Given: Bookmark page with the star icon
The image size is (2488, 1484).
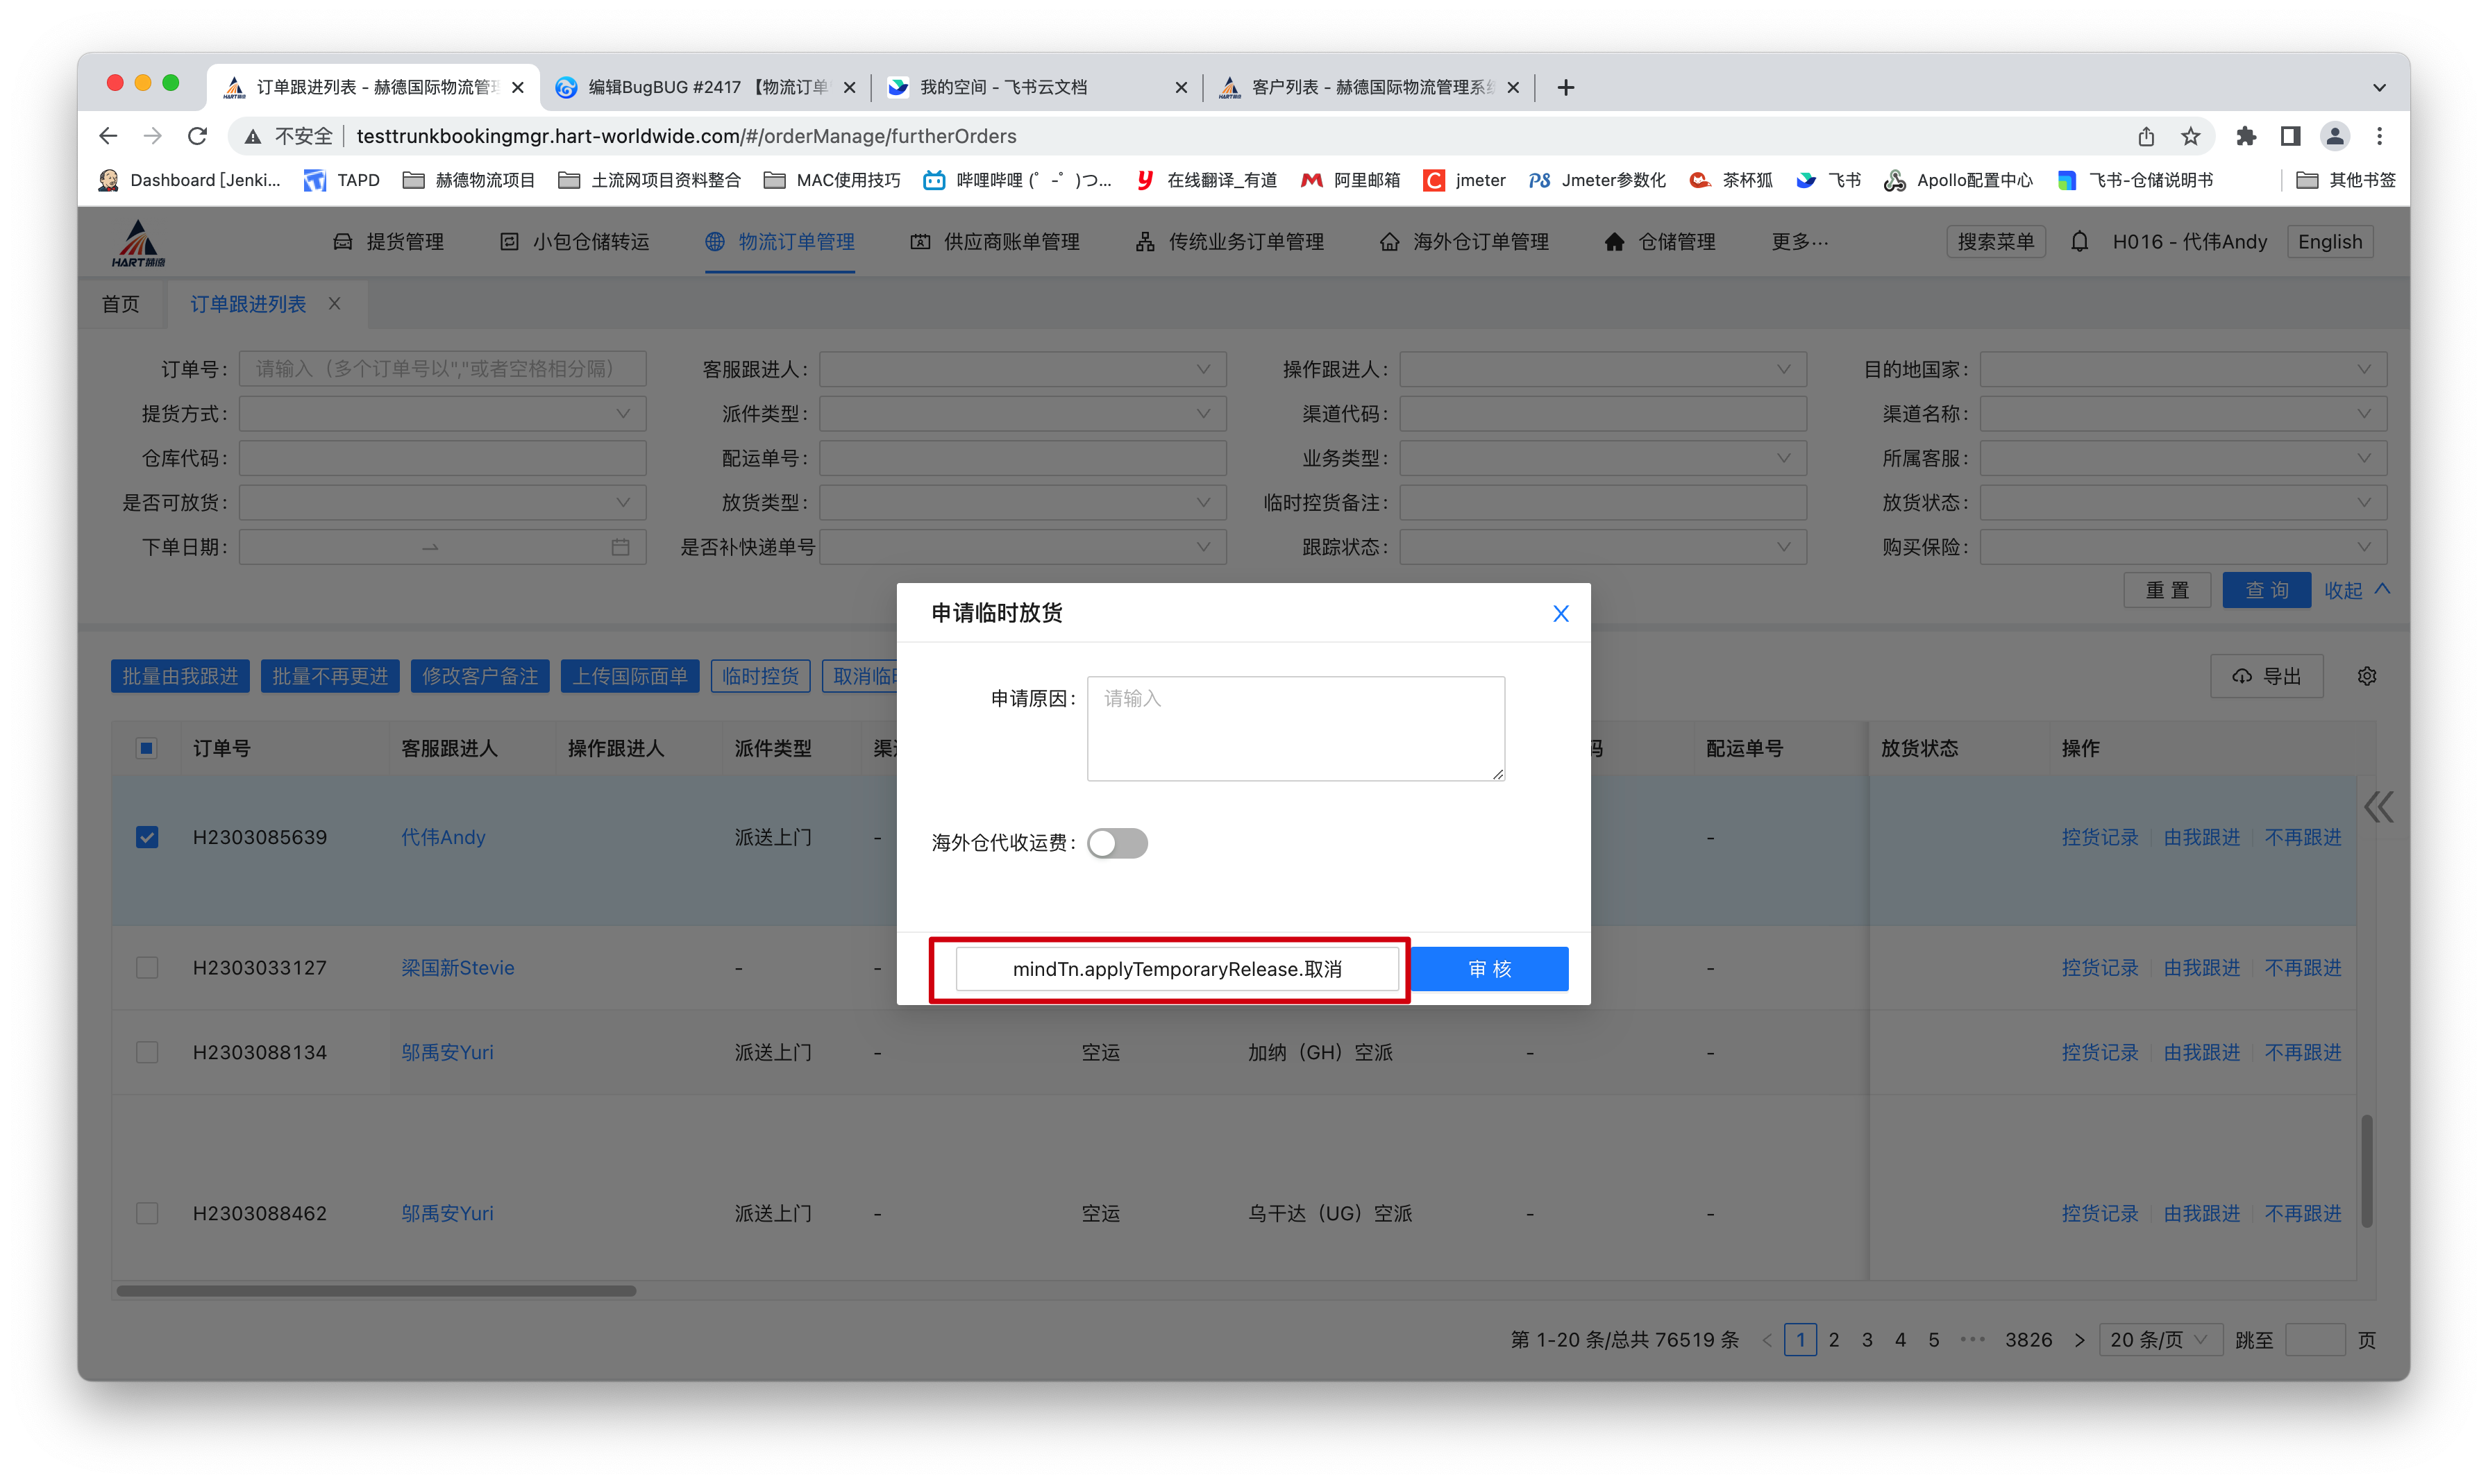Looking at the screenshot, I should [2190, 136].
